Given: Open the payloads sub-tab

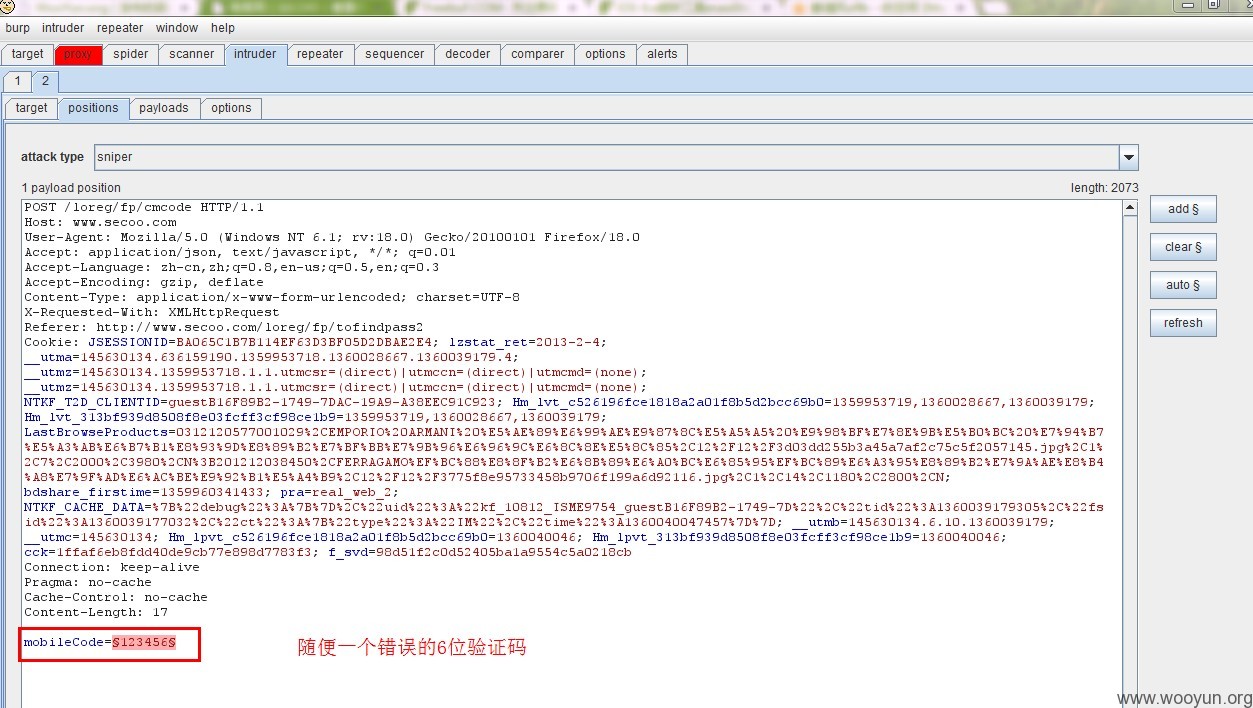Looking at the screenshot, I should tap(164, 108).
